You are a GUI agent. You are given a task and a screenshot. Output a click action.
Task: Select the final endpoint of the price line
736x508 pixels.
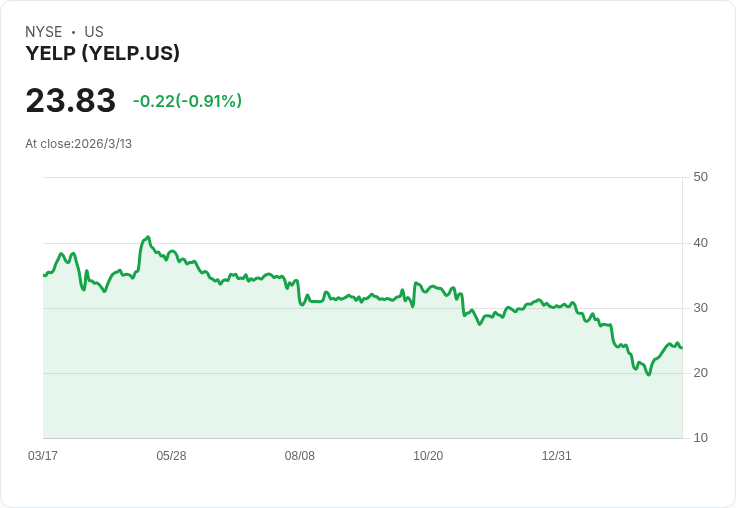[x=682, y=348]
